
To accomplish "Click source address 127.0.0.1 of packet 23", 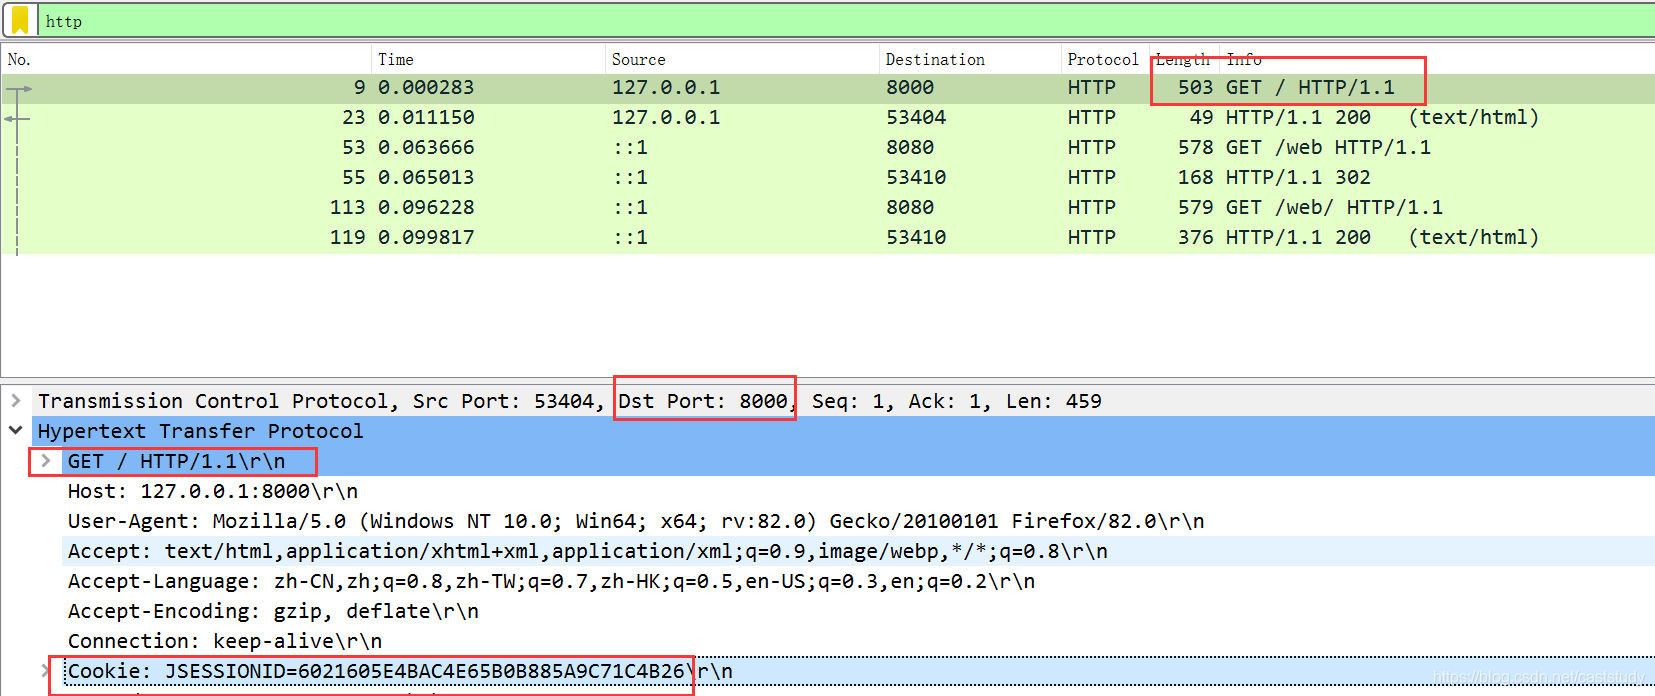I will click(x=666, y=118).
